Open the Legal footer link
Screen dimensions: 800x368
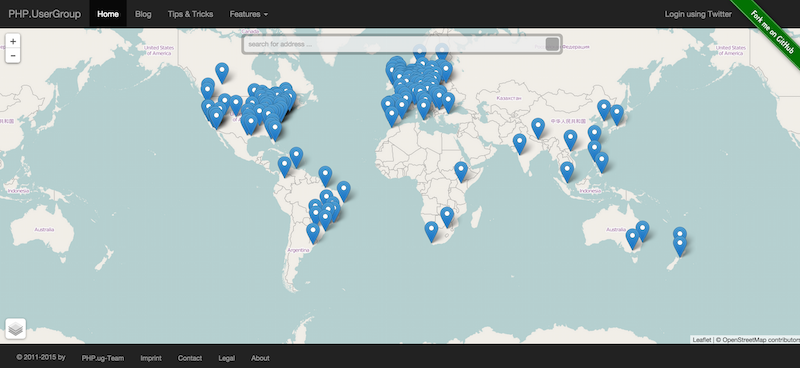point(227,358)
